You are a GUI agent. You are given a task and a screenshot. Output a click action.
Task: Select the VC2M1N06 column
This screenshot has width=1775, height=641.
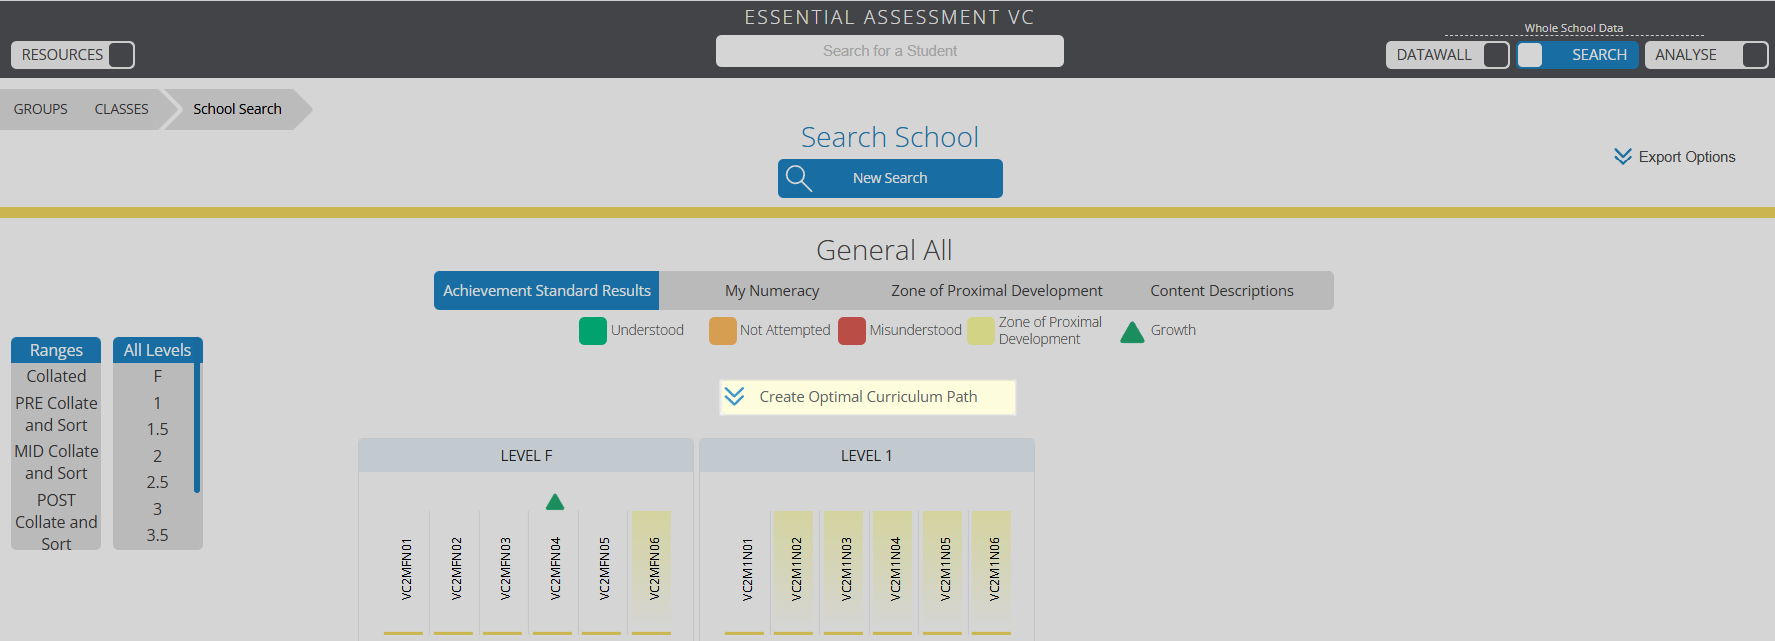[992, 571]
